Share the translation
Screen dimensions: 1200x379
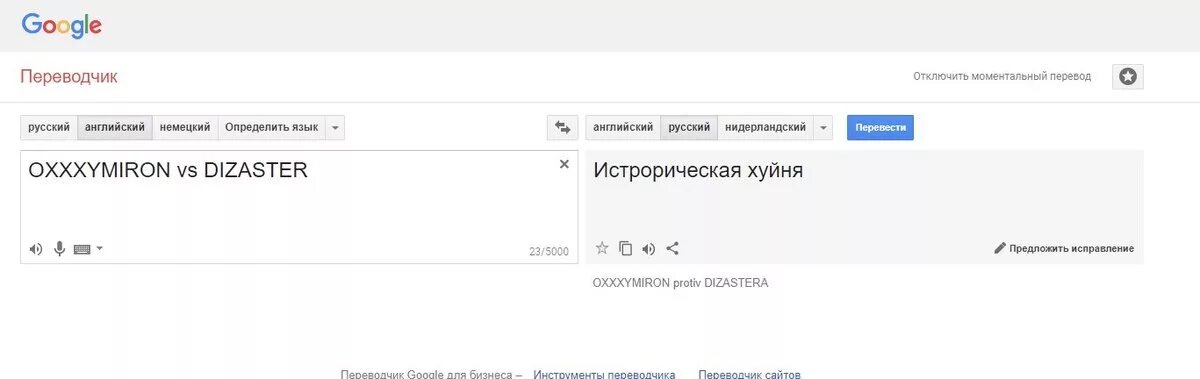pos(672,248)
